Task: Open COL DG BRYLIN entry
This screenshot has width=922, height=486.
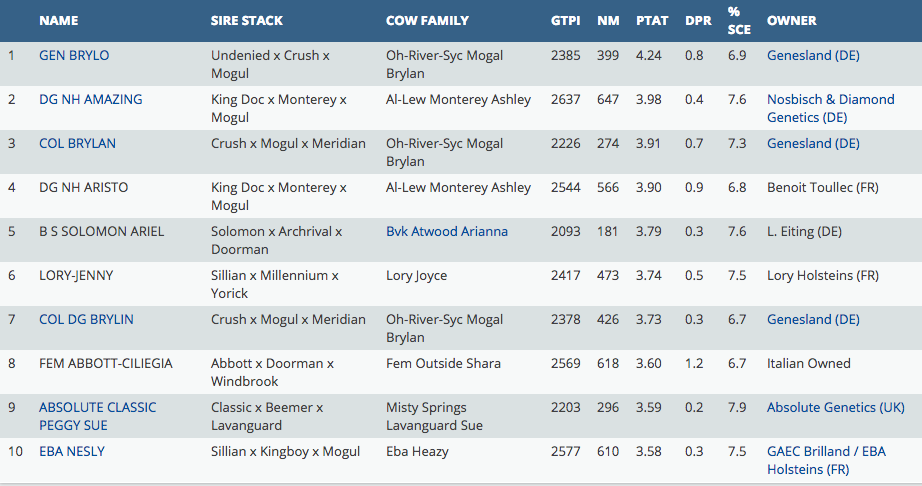Action: click(86, 320)
